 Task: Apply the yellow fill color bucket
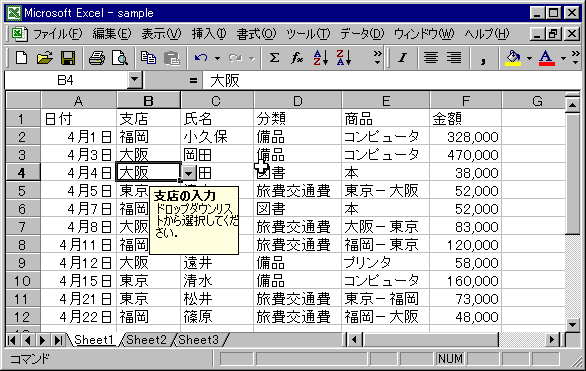(x=513, y=58)
